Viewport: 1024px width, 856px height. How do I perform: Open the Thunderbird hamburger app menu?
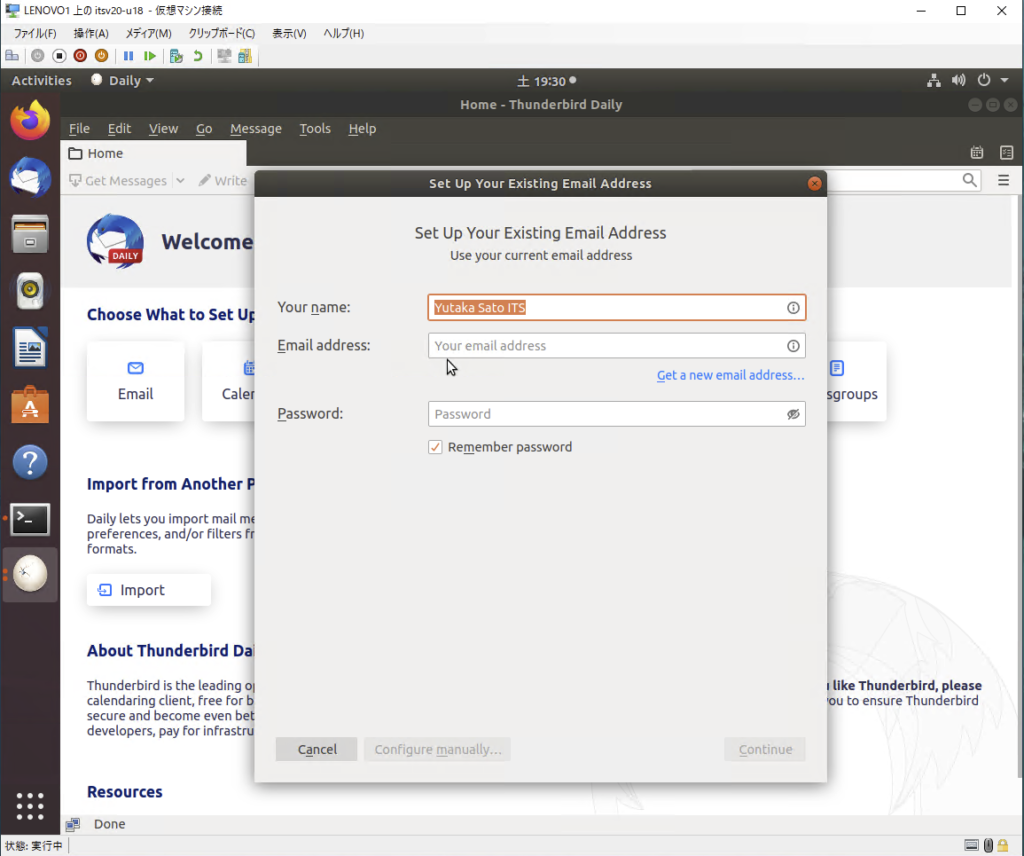pyautogui.click(x=1003, y=180)
